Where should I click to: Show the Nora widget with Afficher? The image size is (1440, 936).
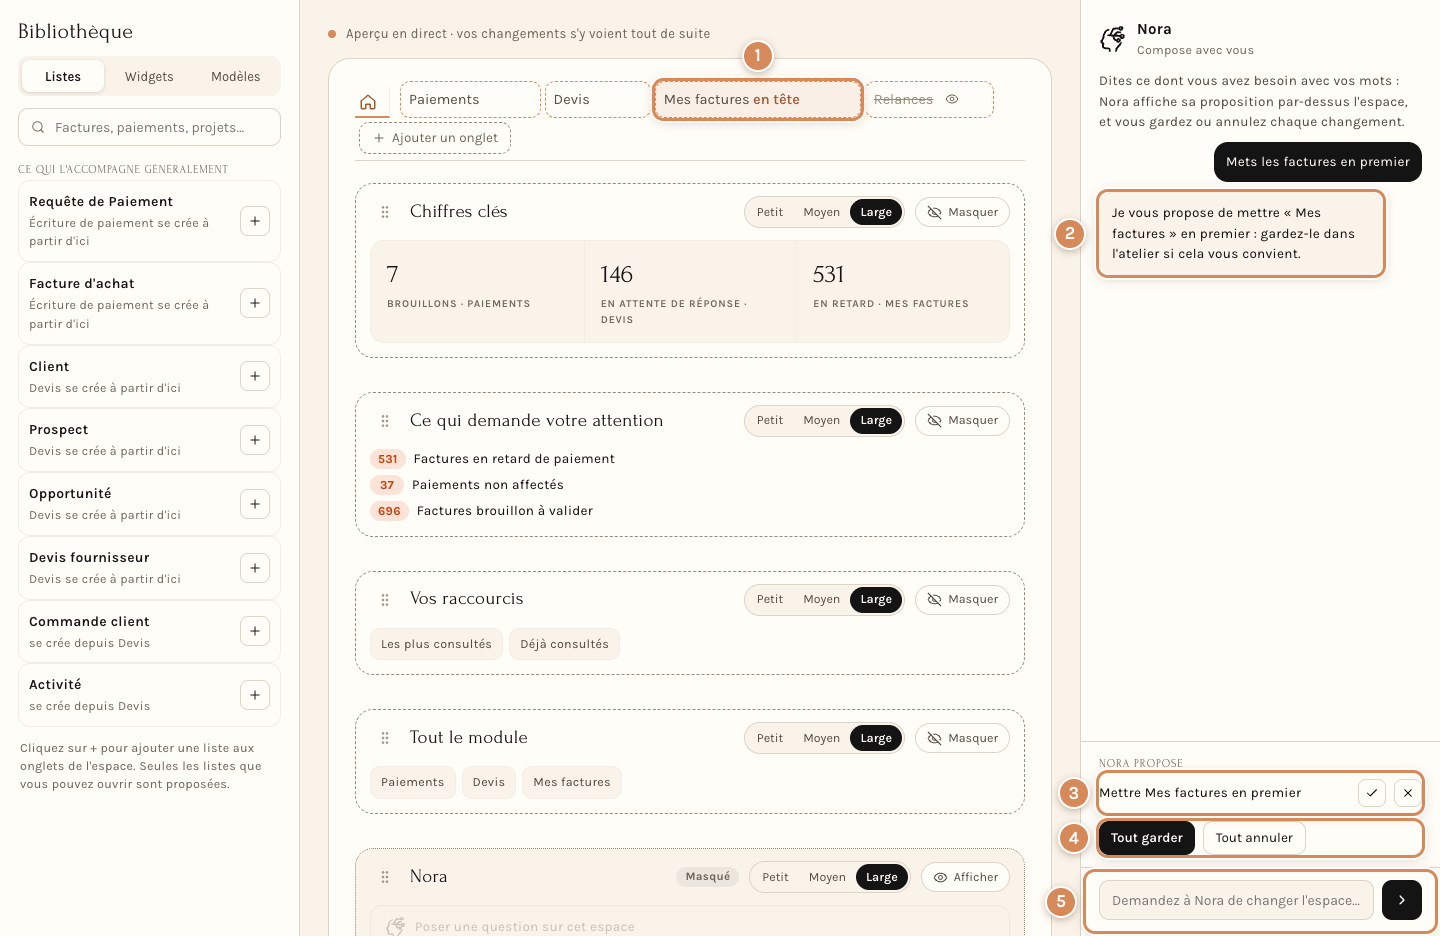point(966,877)
